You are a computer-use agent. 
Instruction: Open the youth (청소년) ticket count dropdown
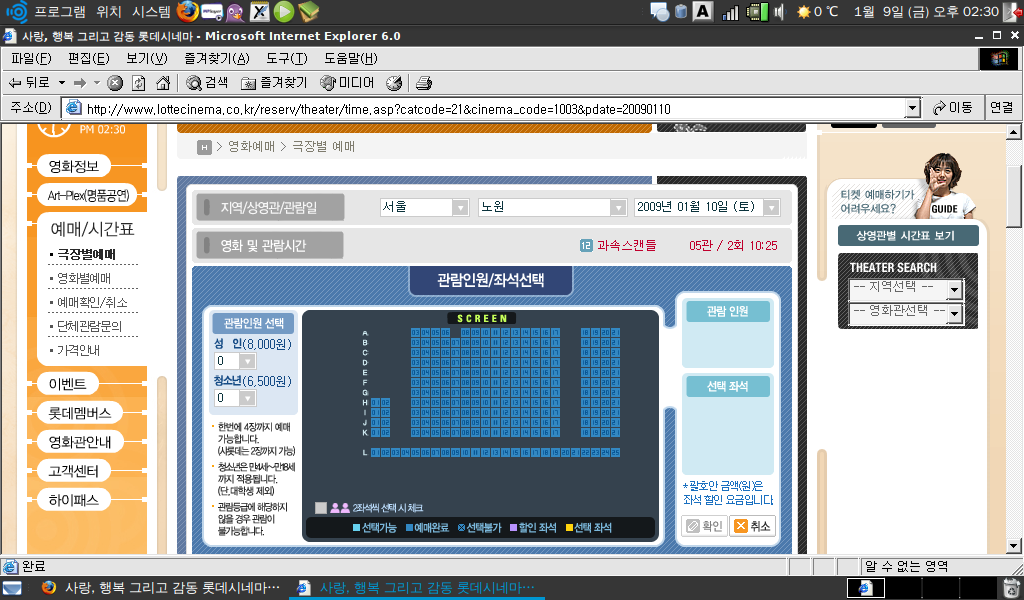coord(235,398)
